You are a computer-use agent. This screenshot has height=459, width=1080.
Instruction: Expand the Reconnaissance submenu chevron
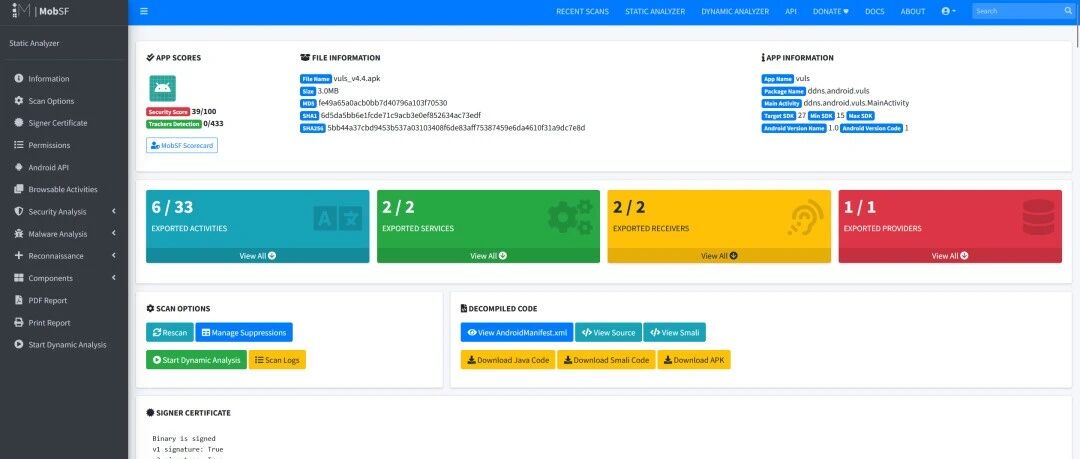coord(114,255)
